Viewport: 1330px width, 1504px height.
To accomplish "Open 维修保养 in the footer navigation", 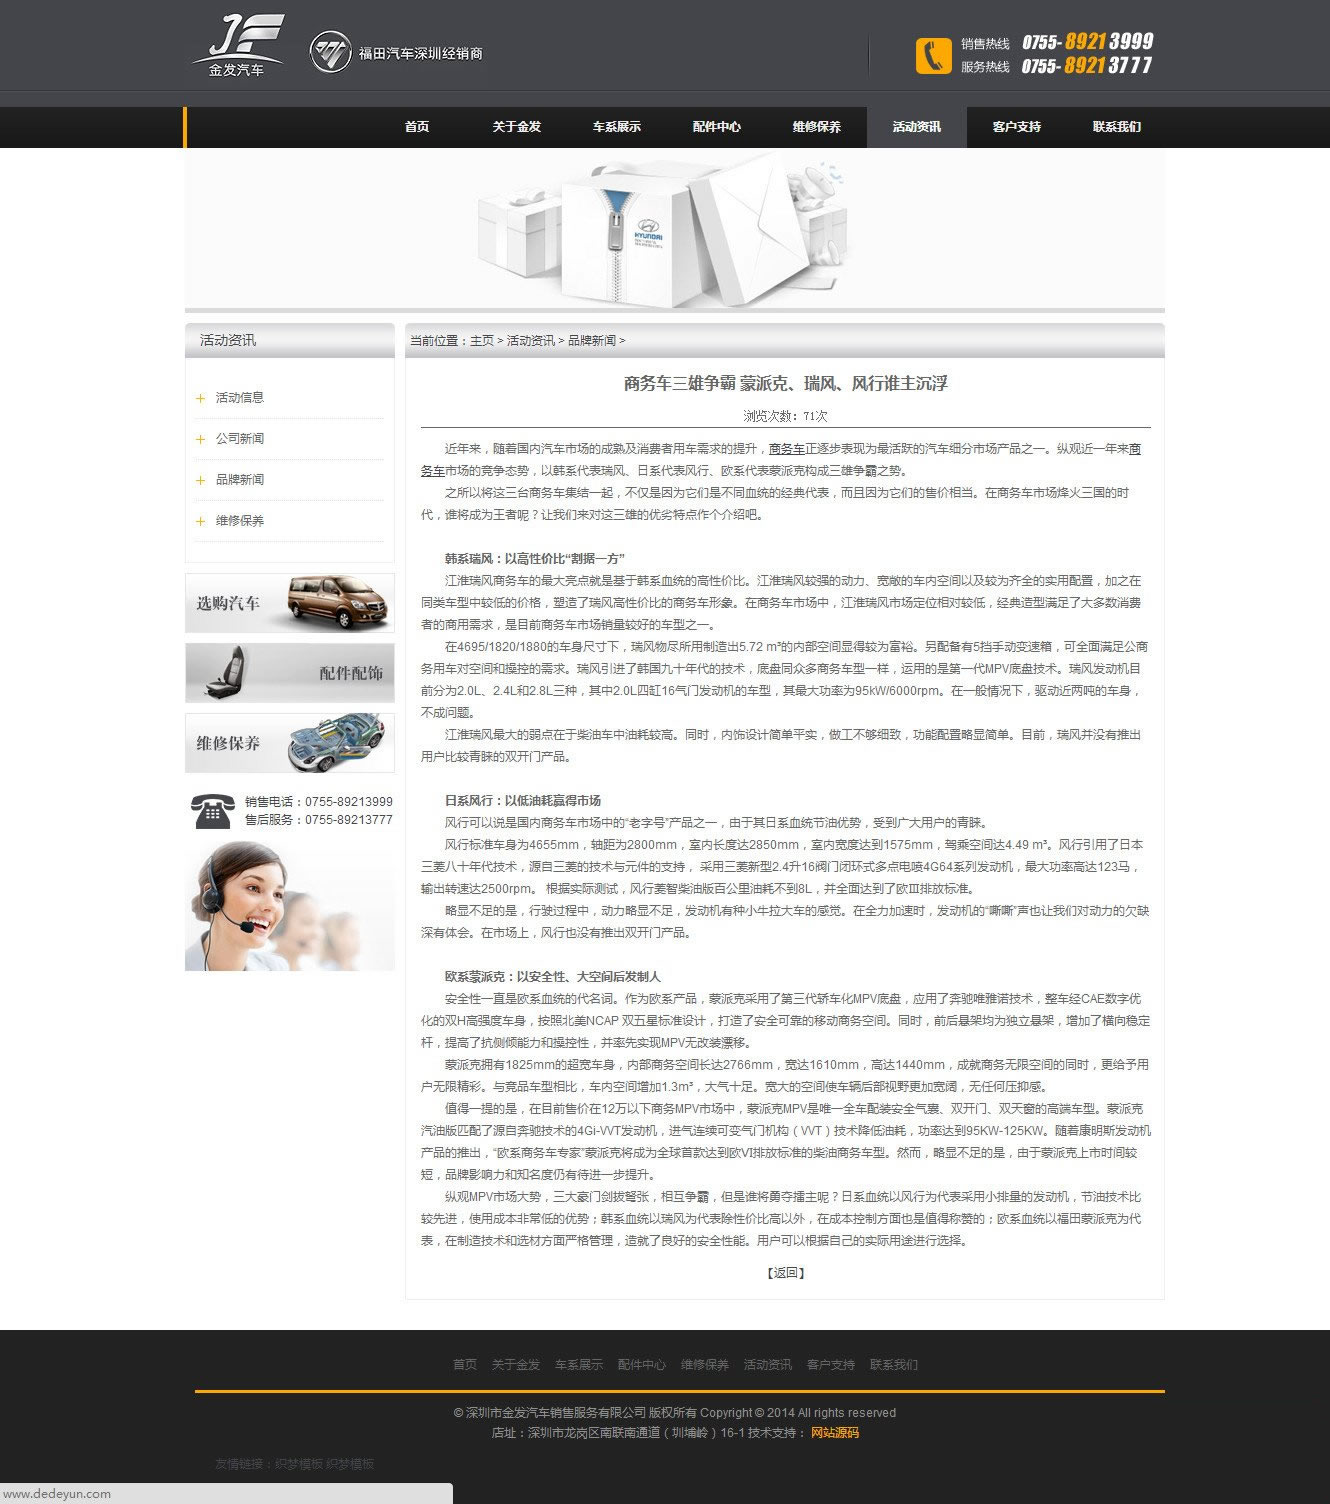I will (705, 1365).
